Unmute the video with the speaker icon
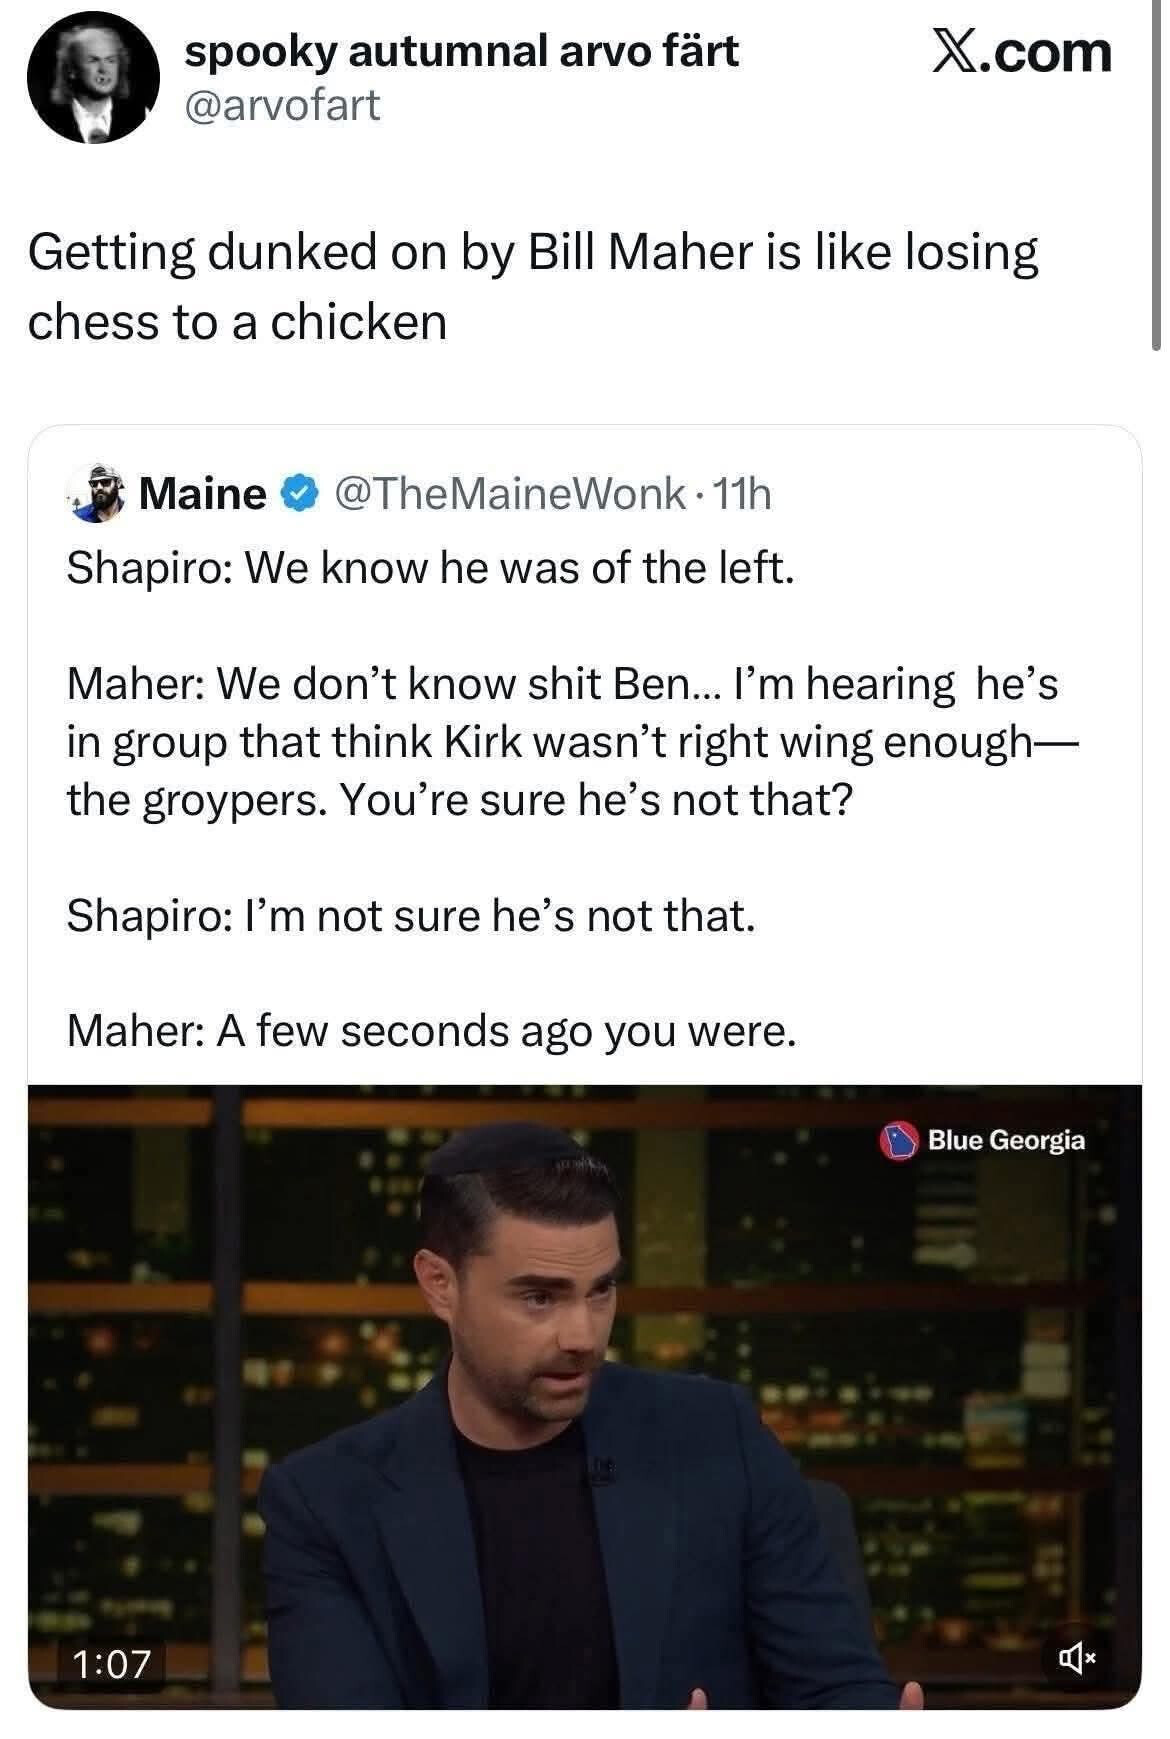The image size is (1170, 1739). click(1077, 1661)
